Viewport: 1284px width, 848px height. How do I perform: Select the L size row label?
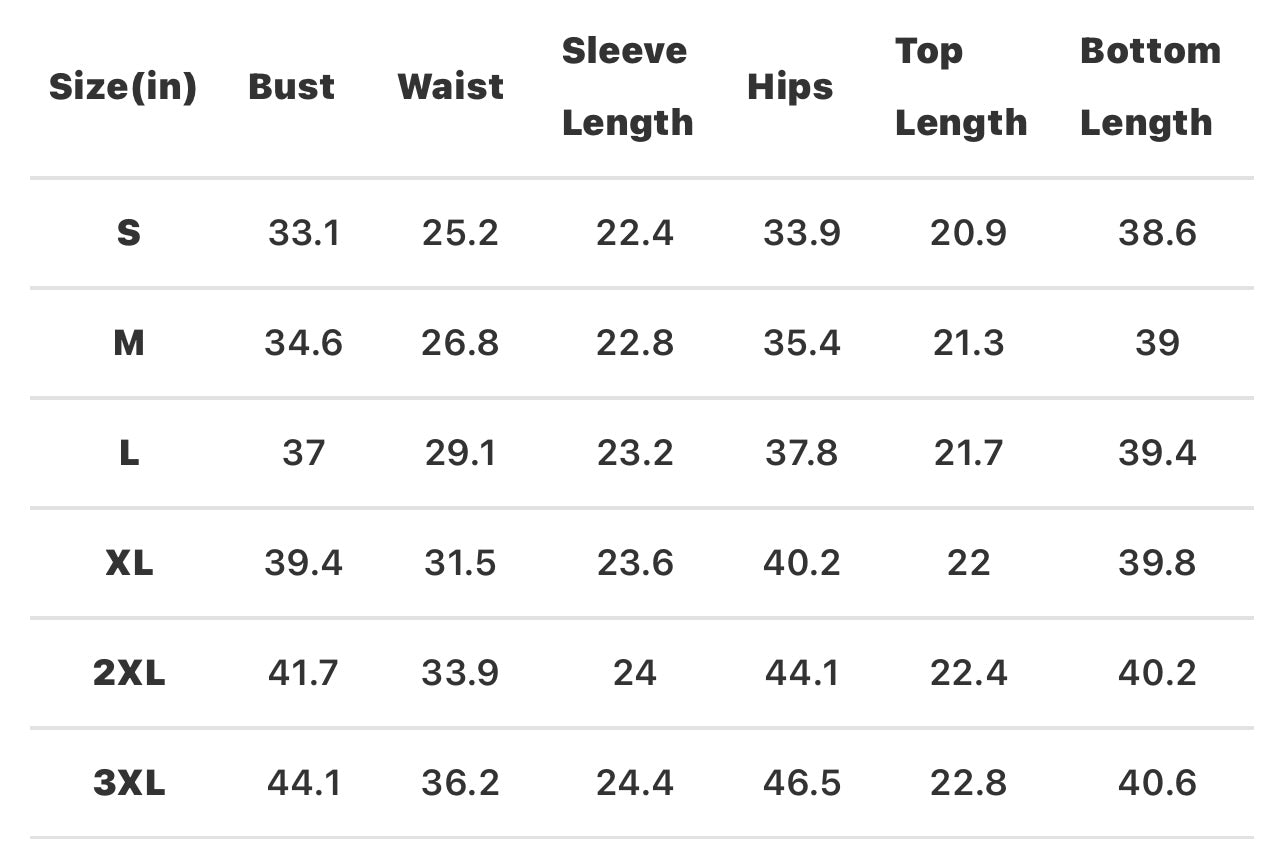129,453
